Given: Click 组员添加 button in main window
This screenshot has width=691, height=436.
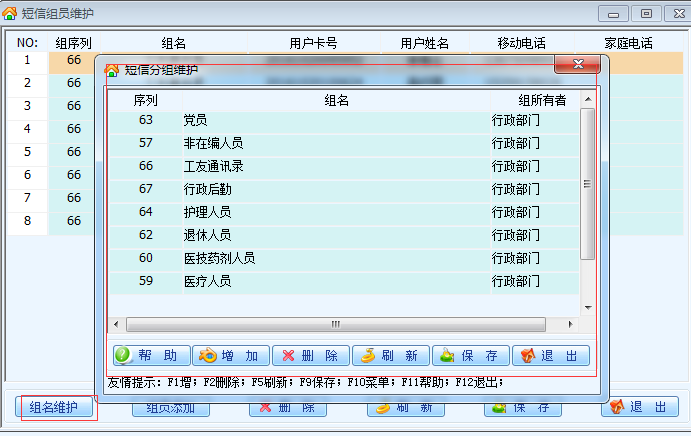Looking at the screenshot, I should click(x=171, y=409).
